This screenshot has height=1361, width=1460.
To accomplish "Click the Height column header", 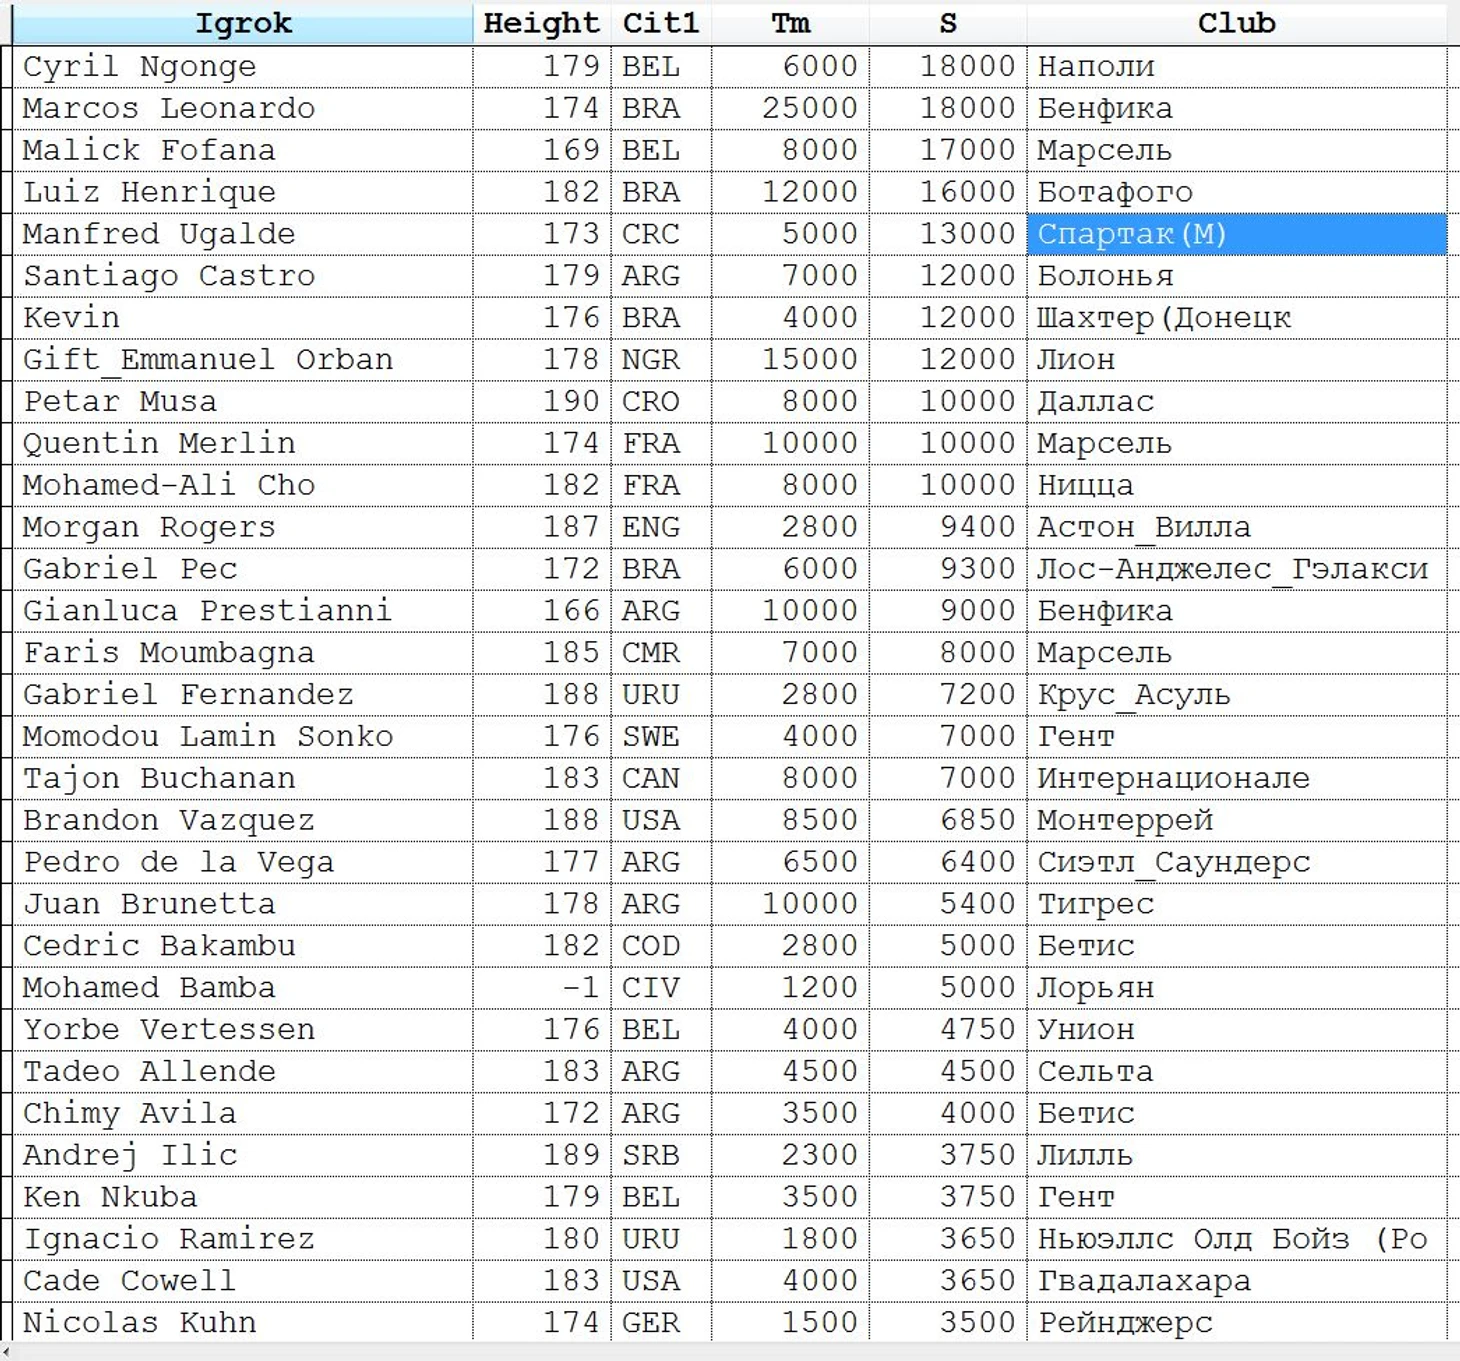I will 541,23.
